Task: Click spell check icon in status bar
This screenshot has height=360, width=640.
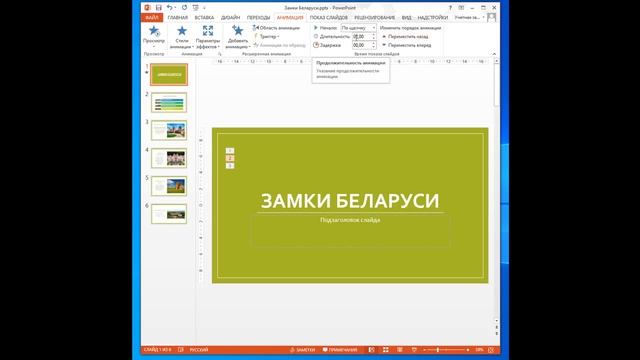Action: coord(180,350)
